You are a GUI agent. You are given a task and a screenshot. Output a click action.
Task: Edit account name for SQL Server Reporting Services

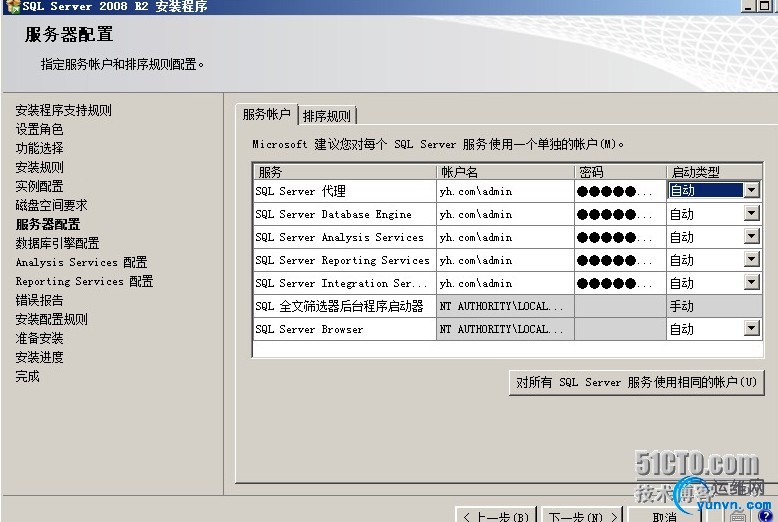click(x=505, y=260)
